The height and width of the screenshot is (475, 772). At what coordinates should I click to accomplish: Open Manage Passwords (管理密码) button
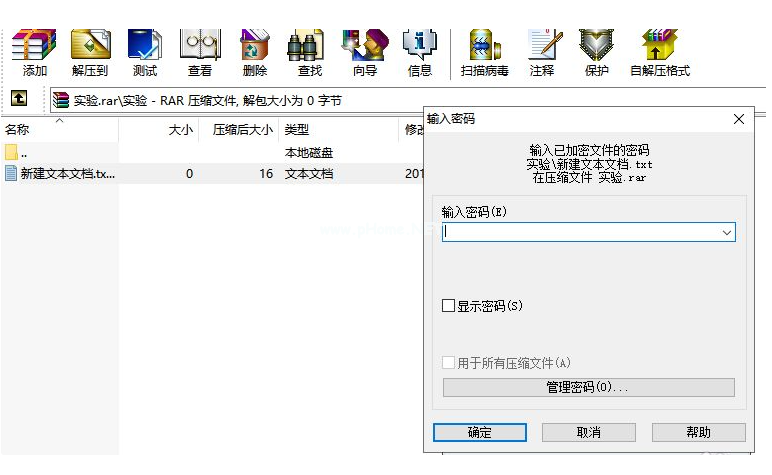[588, 388]
